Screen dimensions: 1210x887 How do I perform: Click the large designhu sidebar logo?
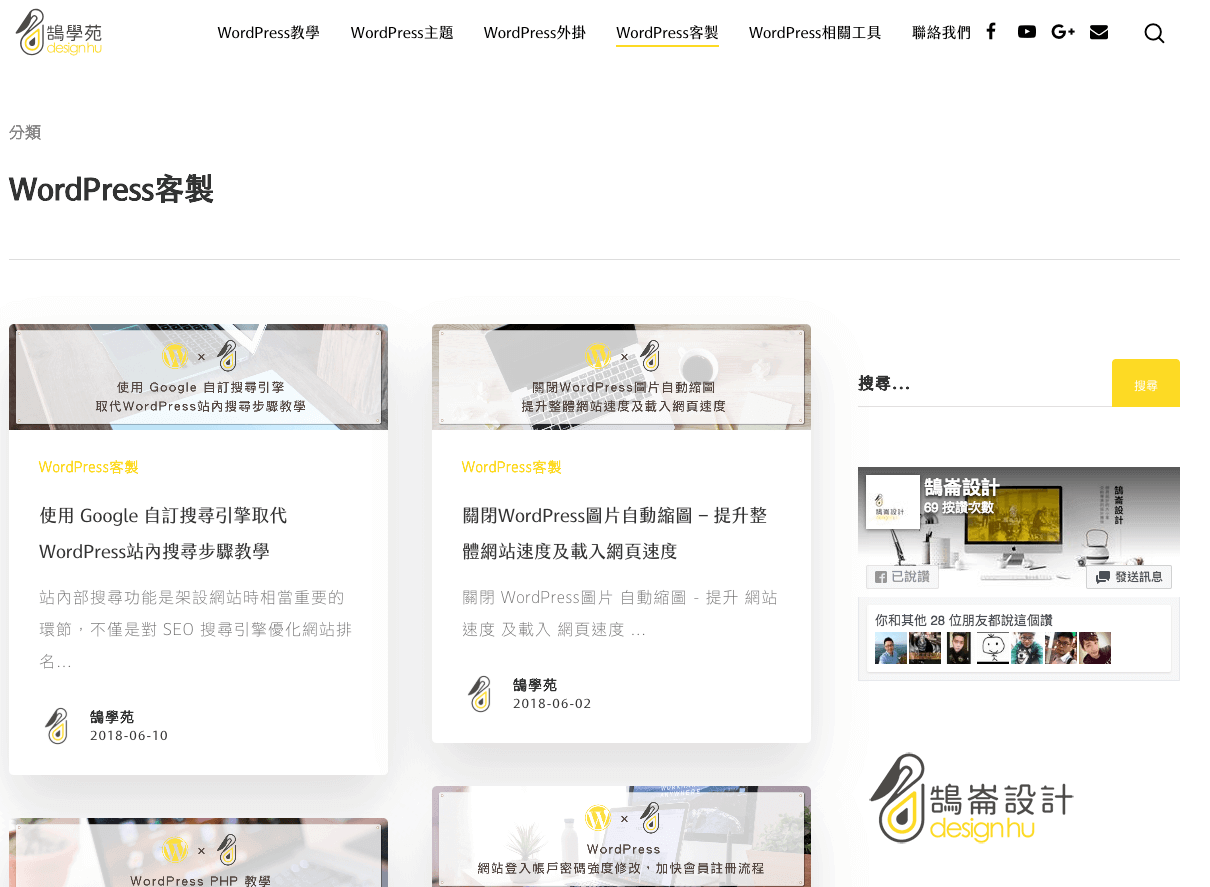(x=971, y=798)
